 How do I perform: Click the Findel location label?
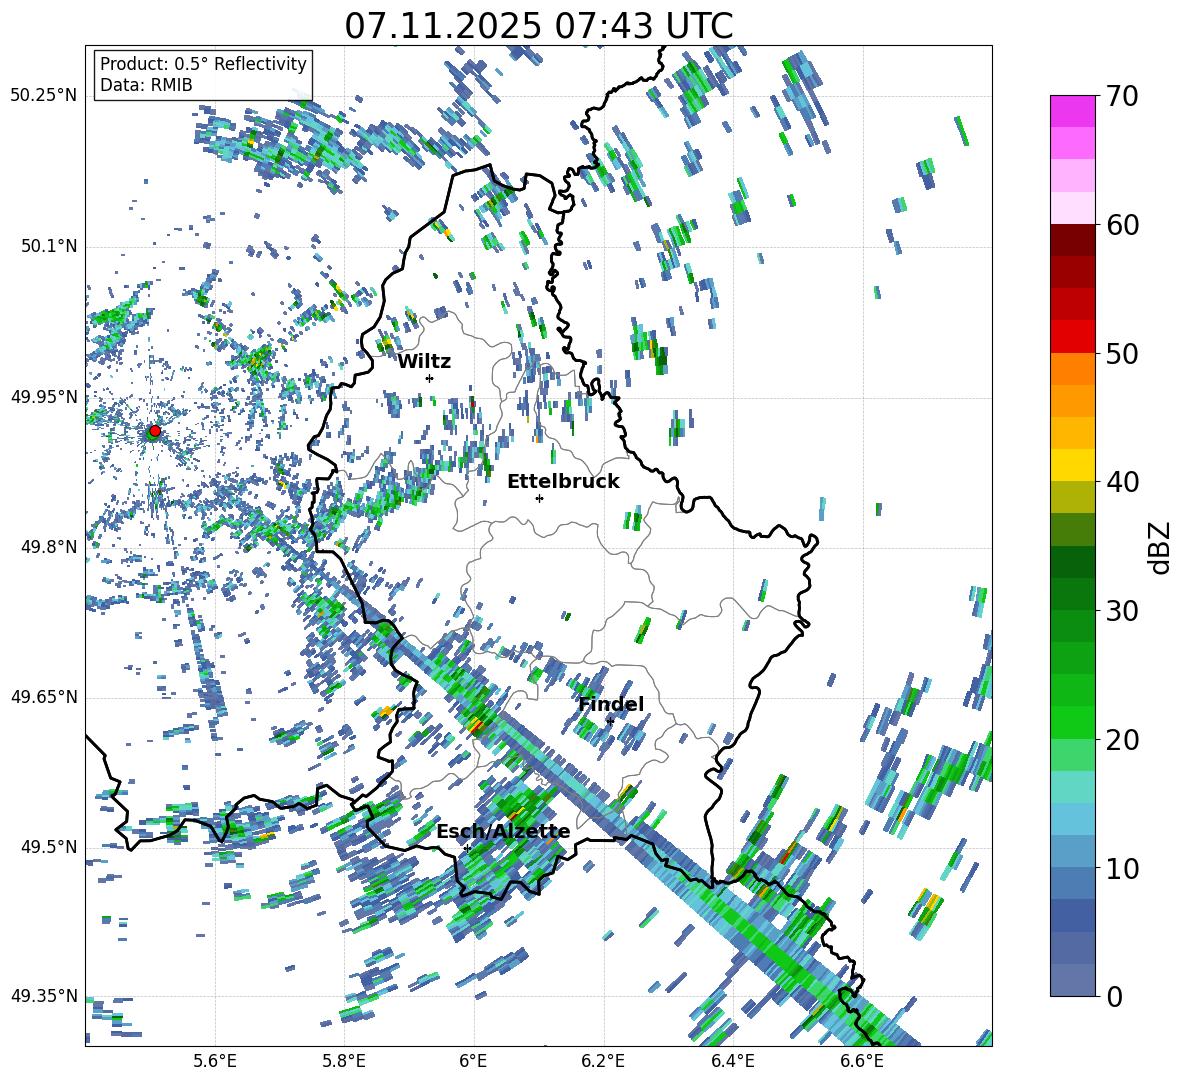pos(611,704)
